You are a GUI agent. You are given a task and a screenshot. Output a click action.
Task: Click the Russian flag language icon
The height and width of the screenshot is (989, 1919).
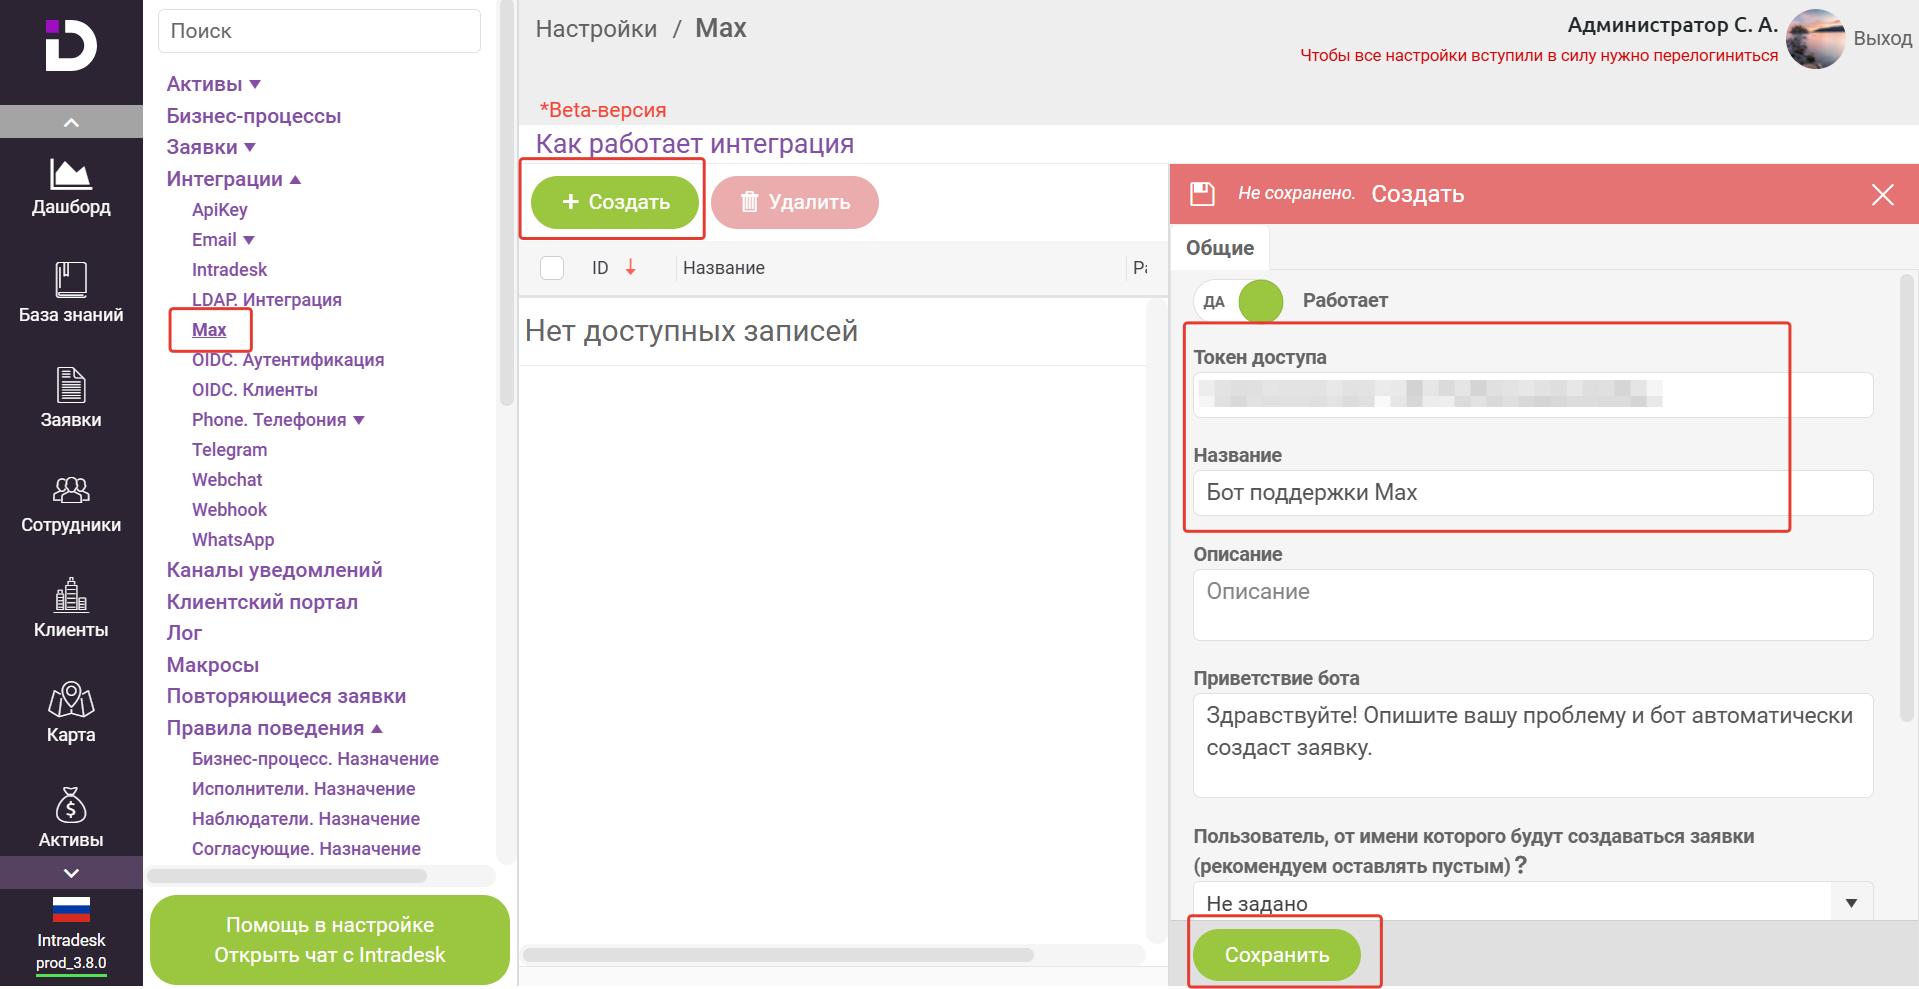(71, 908)
